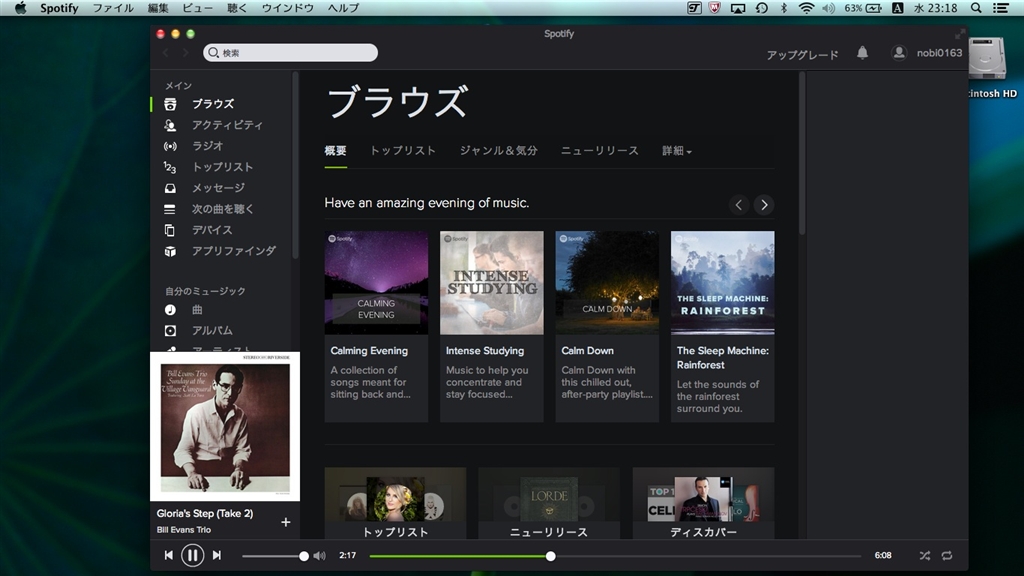Open the 詳細 dropdown tab
Image resolution: width=1024 pixels, height=576 pixels.
[677, 151]
